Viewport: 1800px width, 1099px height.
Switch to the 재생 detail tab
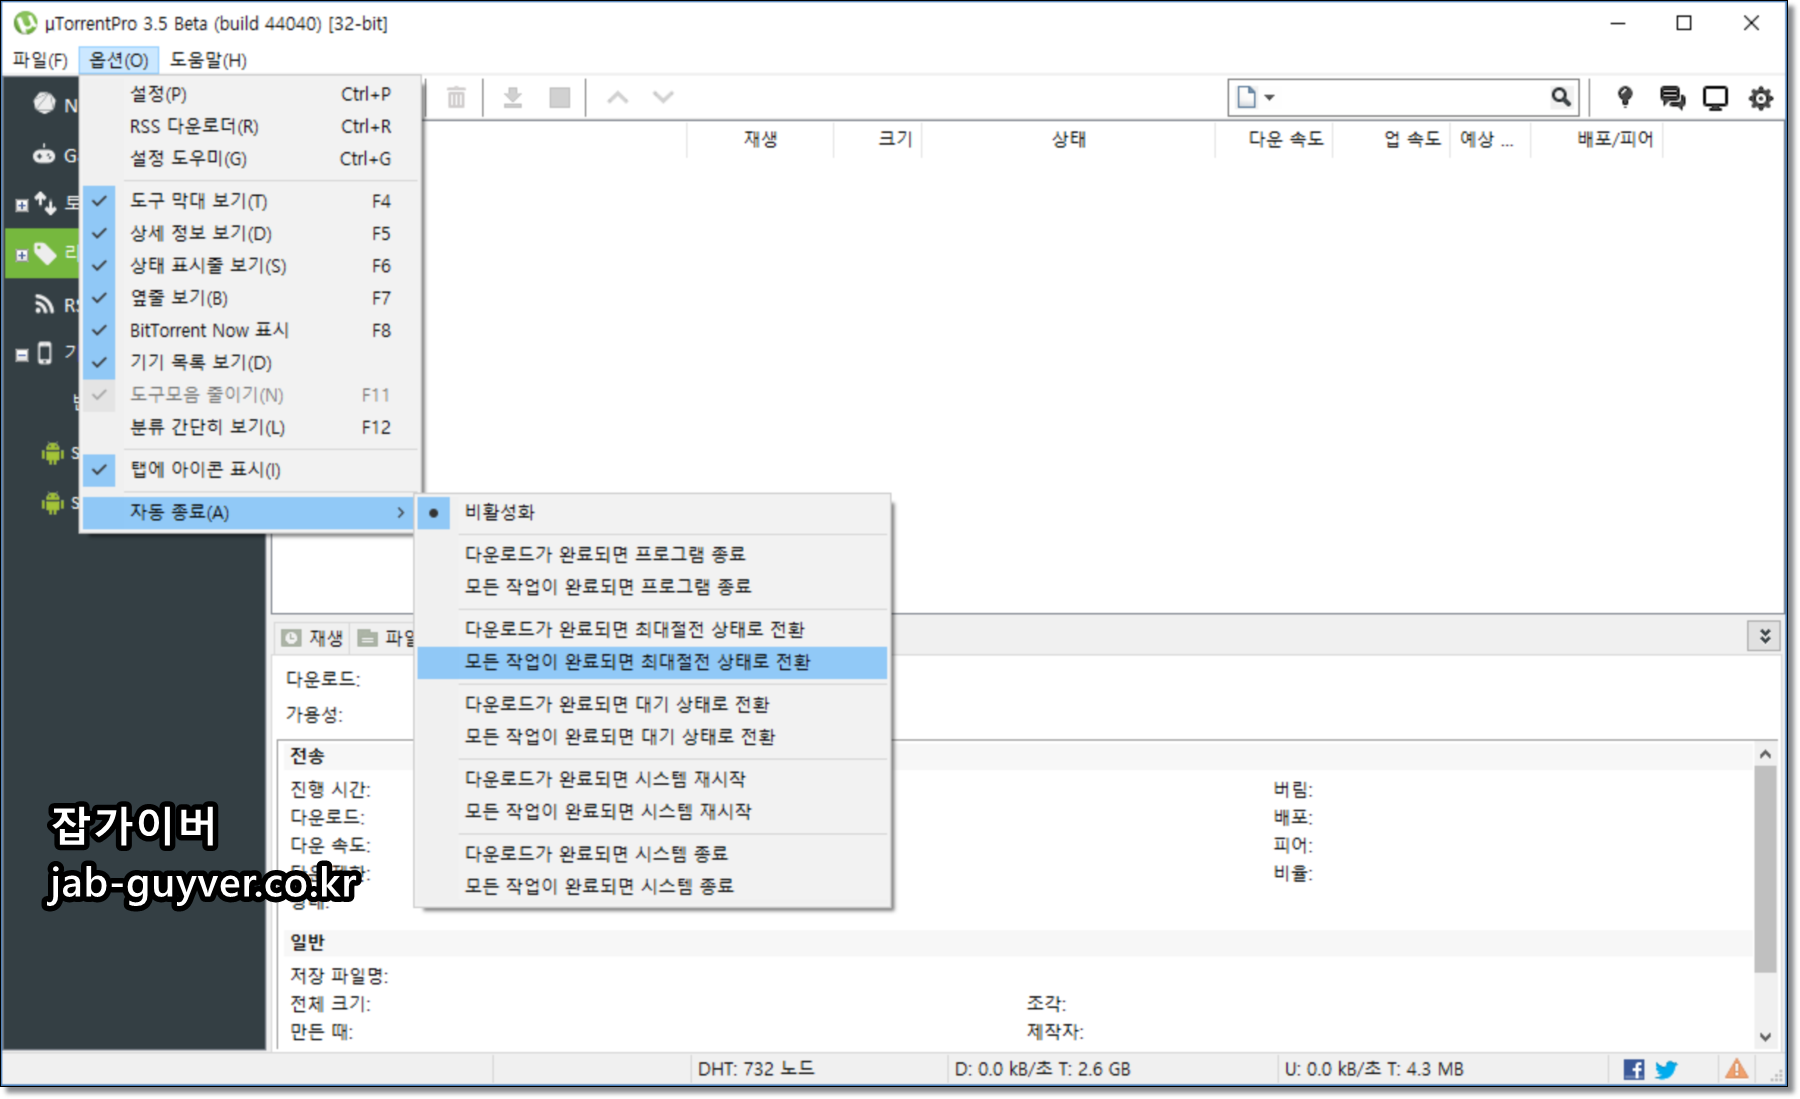click(313, 637)
